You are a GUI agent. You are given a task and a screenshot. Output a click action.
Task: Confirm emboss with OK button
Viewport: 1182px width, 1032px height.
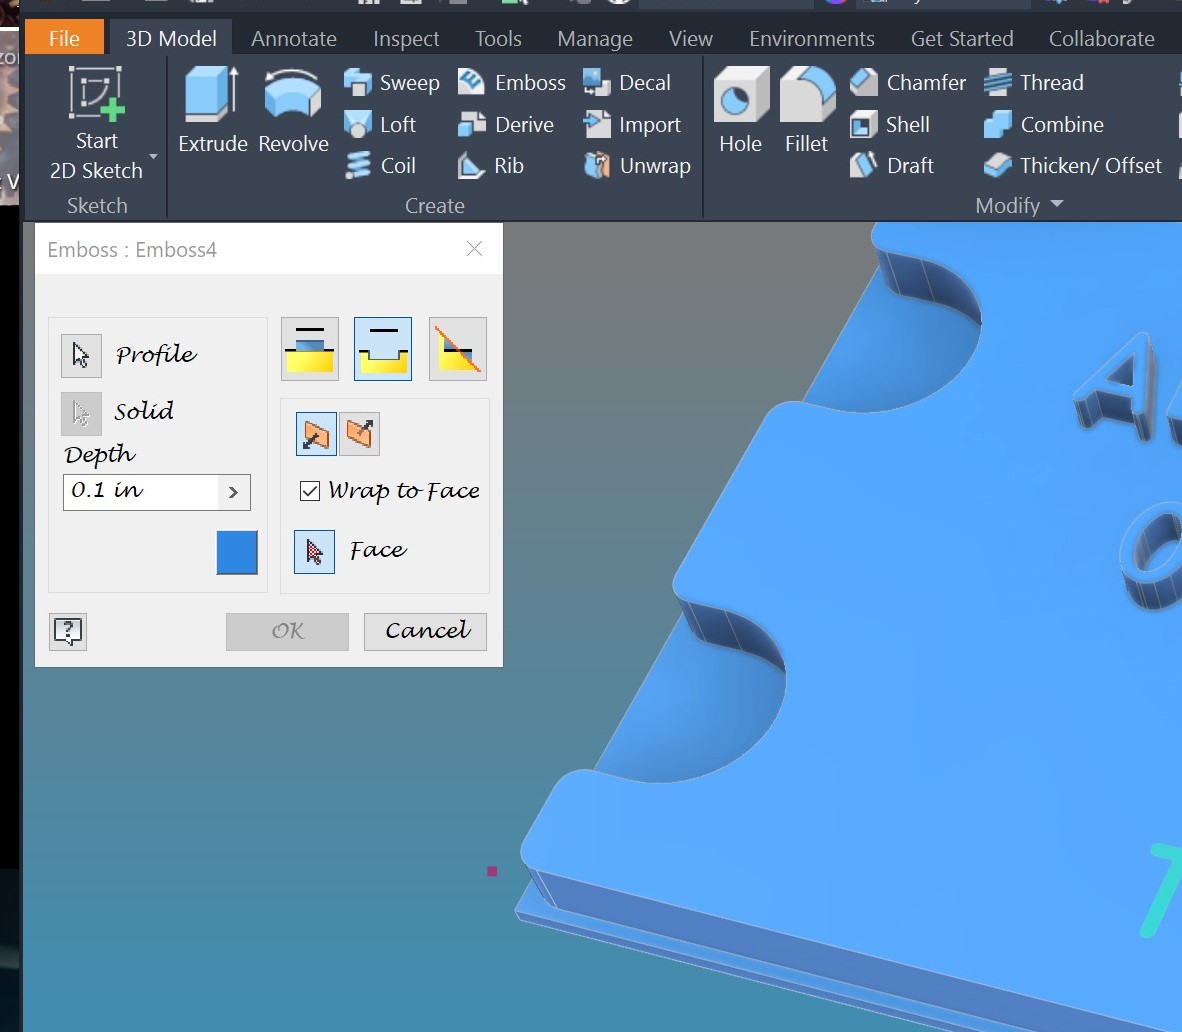287,631
